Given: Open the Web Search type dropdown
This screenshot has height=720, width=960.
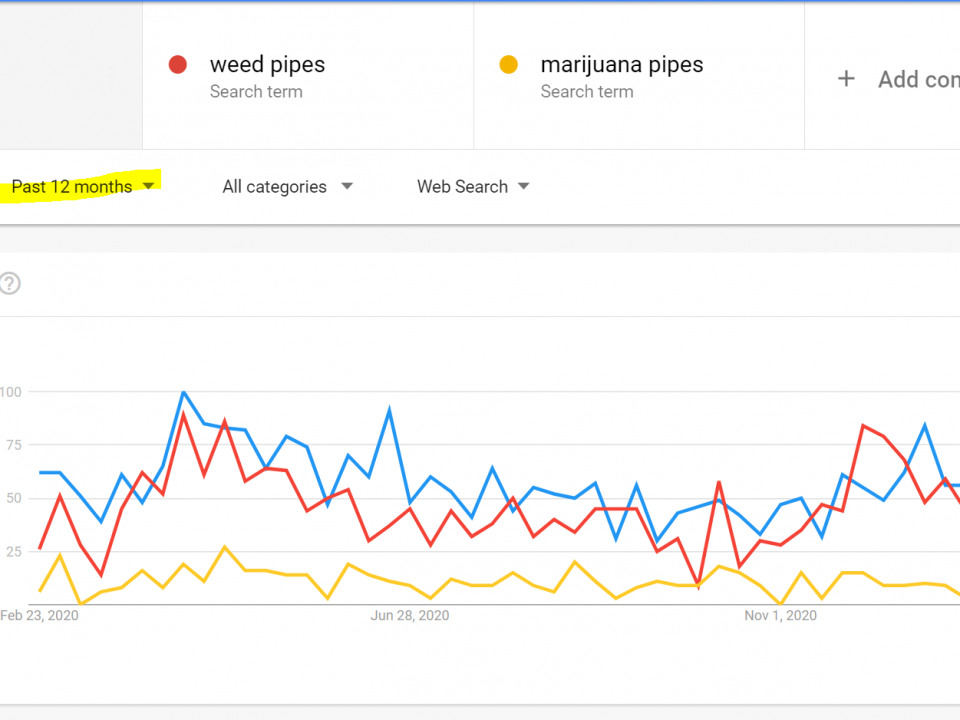Looking at the screenshot, I should click(x=462, y=186).
